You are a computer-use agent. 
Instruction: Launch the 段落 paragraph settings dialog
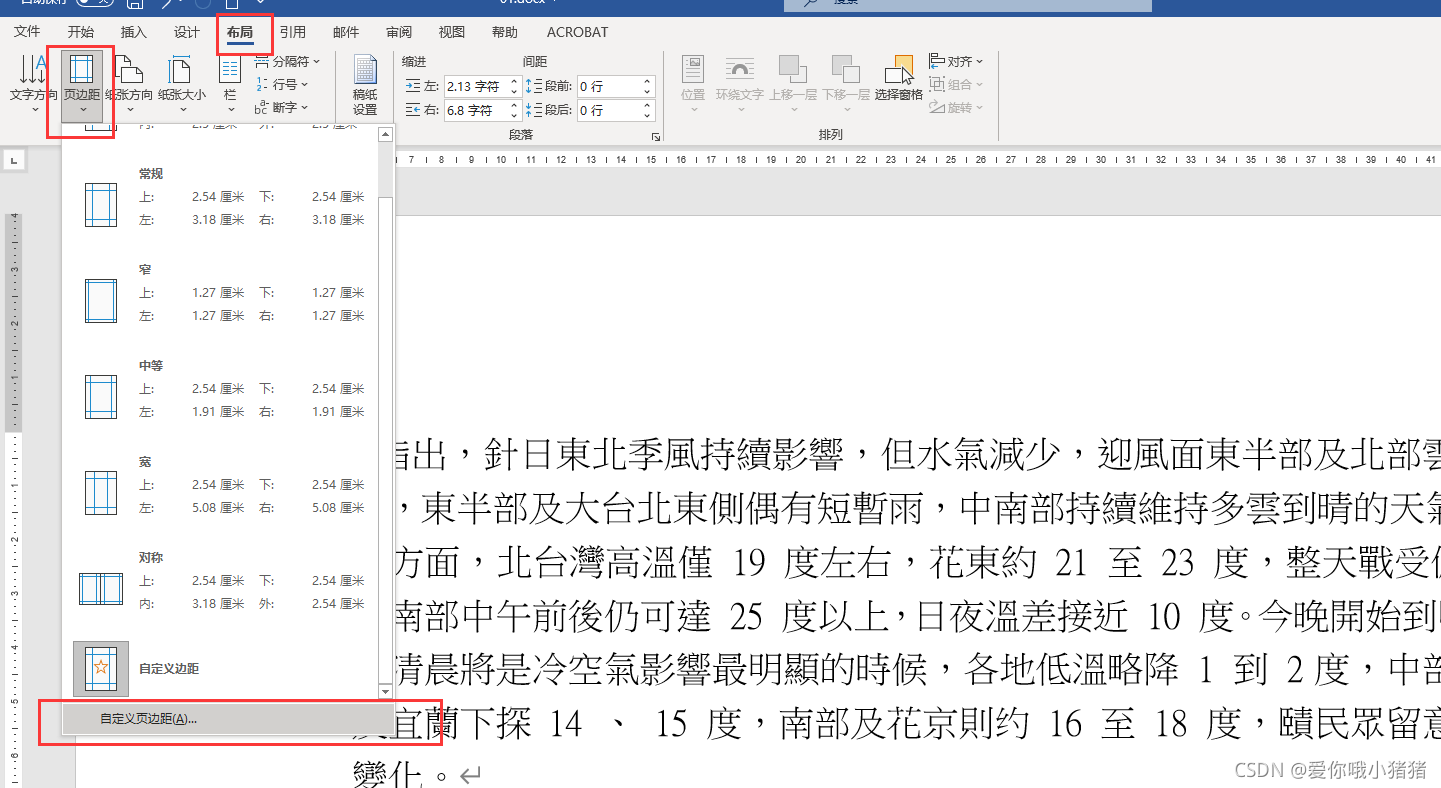click(656, 136)
